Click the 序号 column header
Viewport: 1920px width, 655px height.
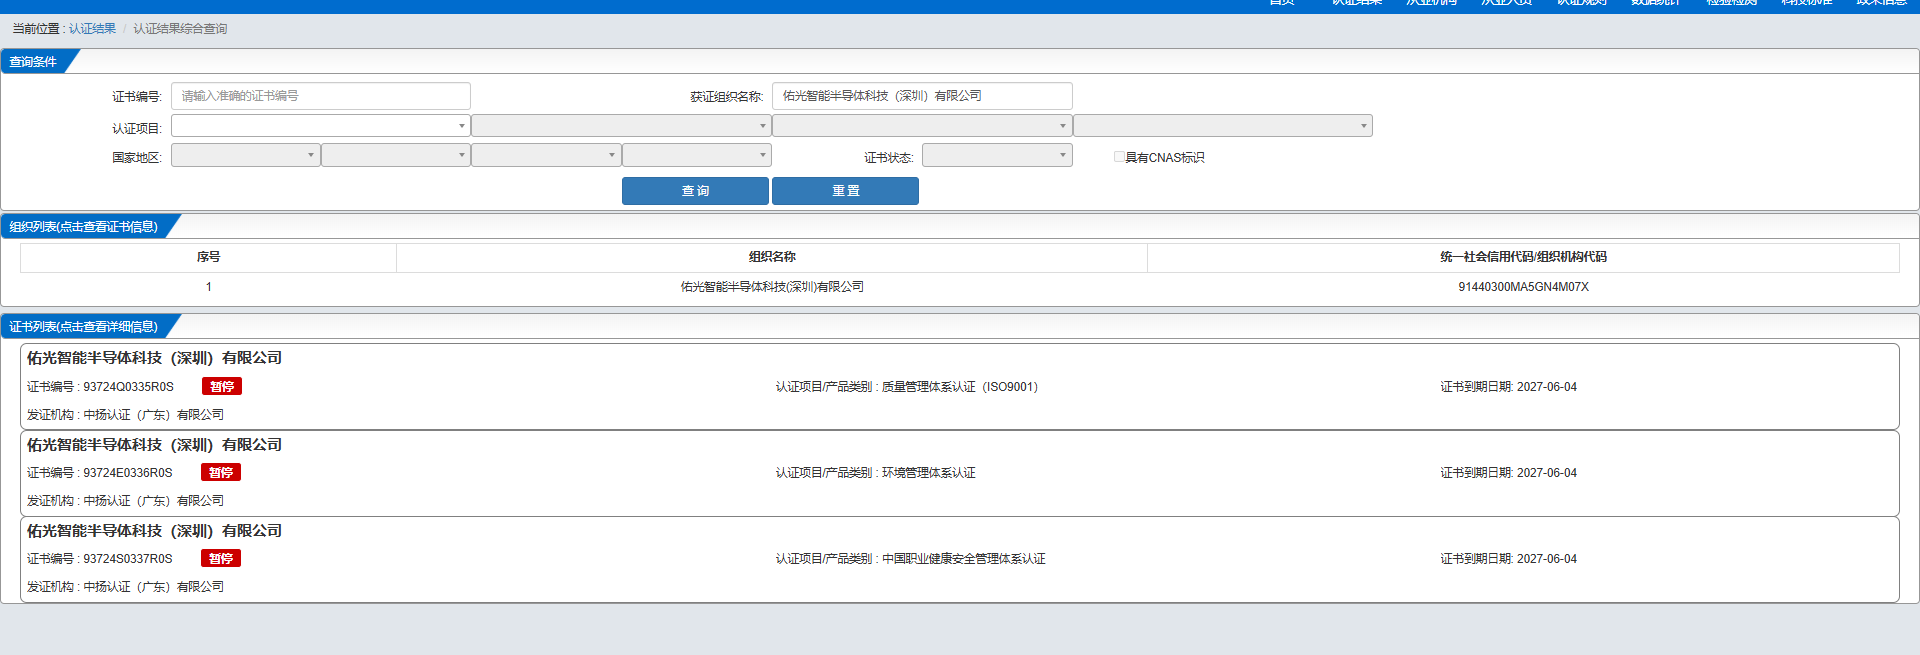coord(208,257)
